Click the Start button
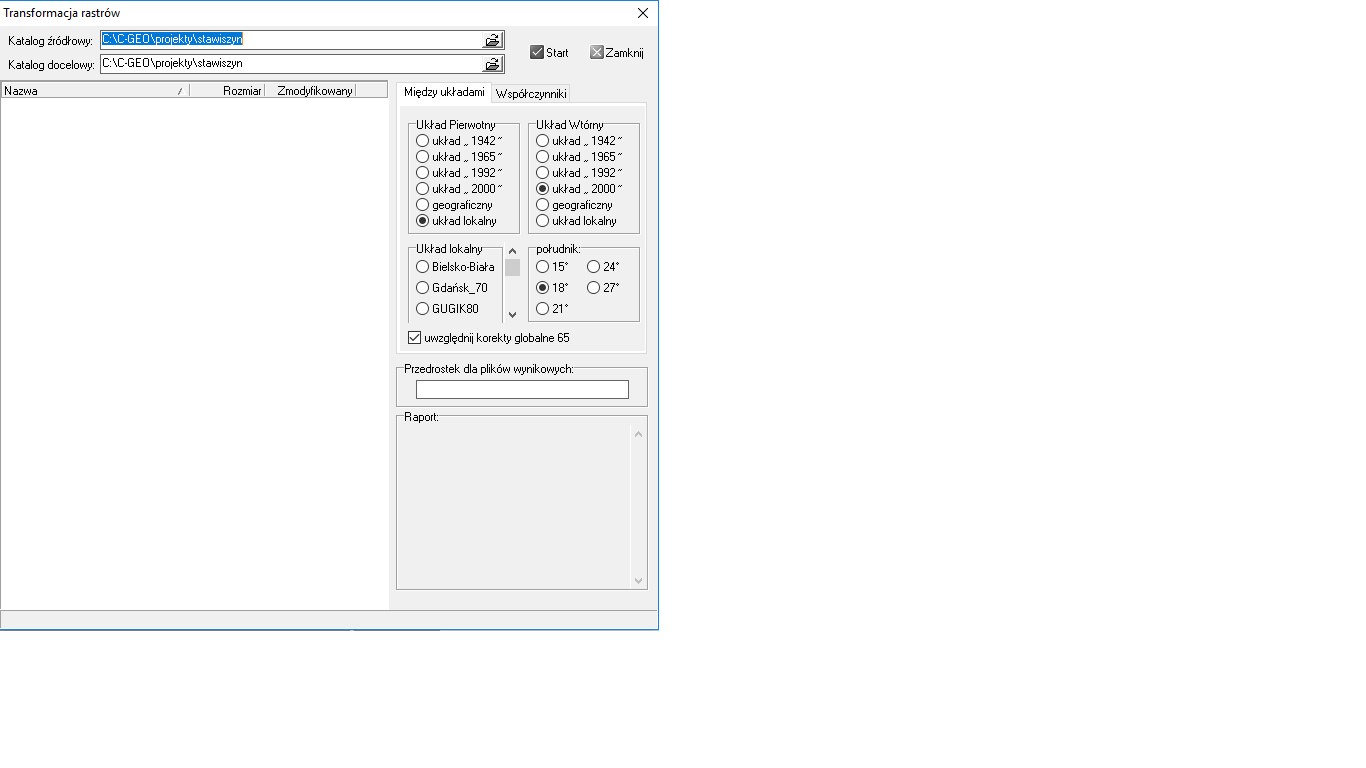This screenshot has width=1366, height=768. click(x=550, y=53)
